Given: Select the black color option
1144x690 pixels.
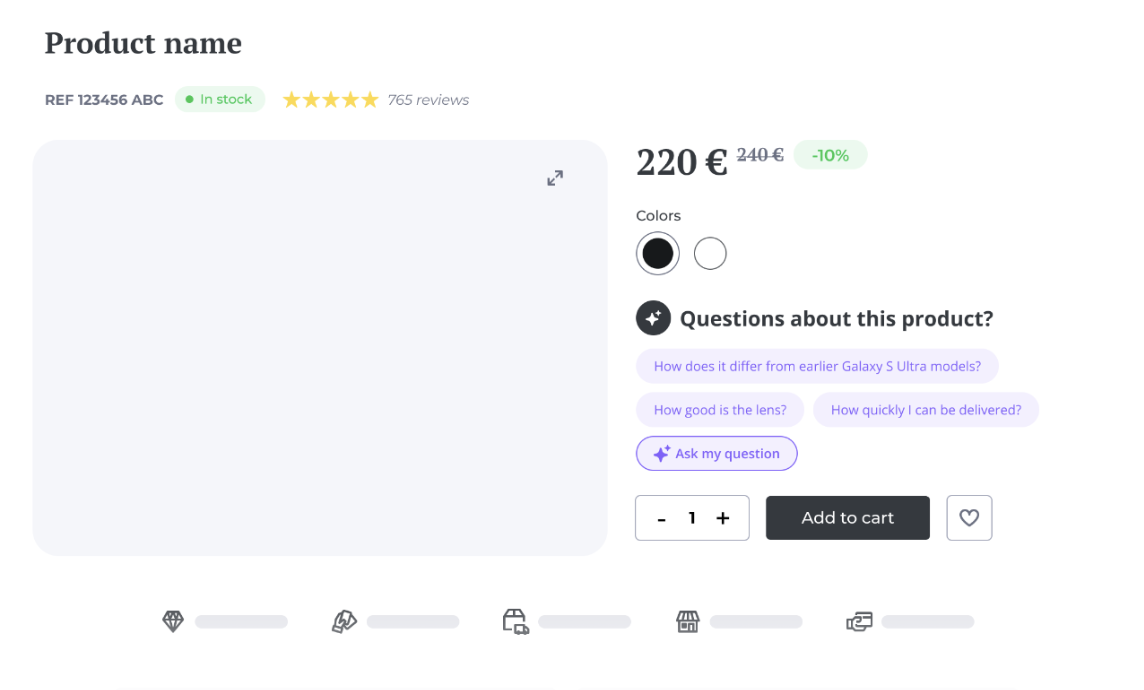Looking at the screenshot, I should [657, 254].
